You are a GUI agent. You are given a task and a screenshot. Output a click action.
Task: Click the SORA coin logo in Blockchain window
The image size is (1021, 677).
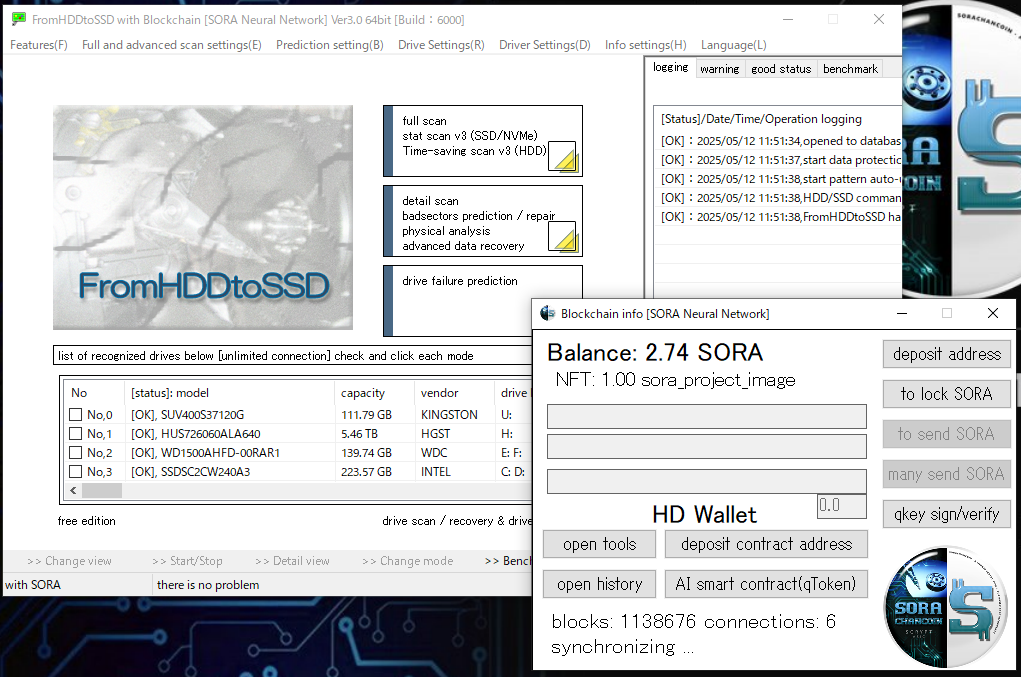tap(945, 607)
